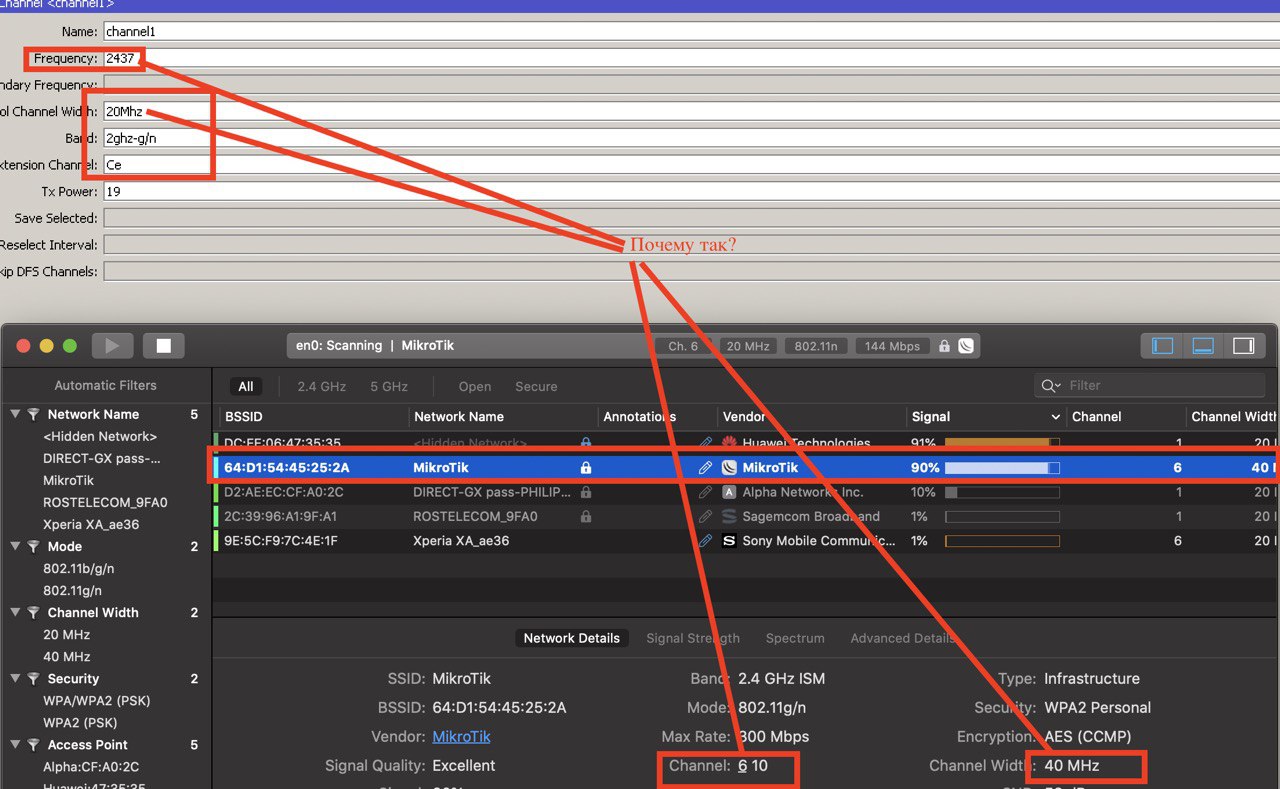Show only Secure networks
Screen dimensions: 1280x789
[x=536, y=386]
